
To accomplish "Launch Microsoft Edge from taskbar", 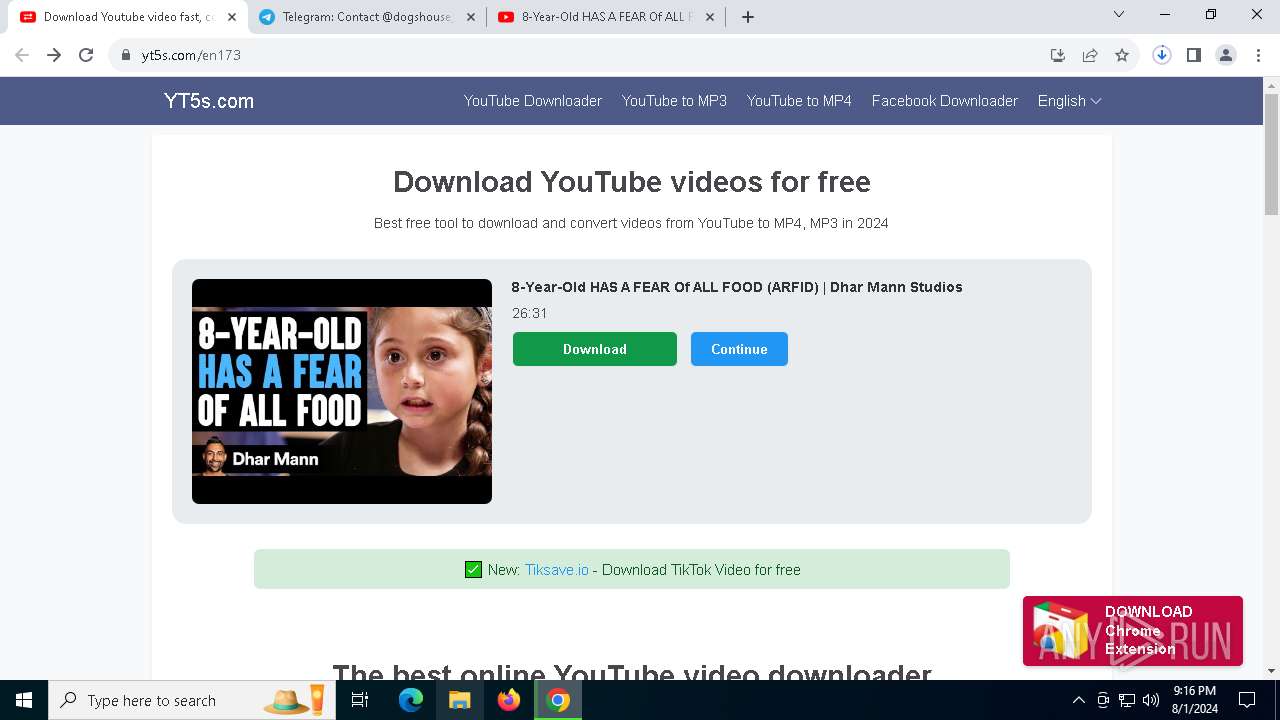I will click(411, 700).
